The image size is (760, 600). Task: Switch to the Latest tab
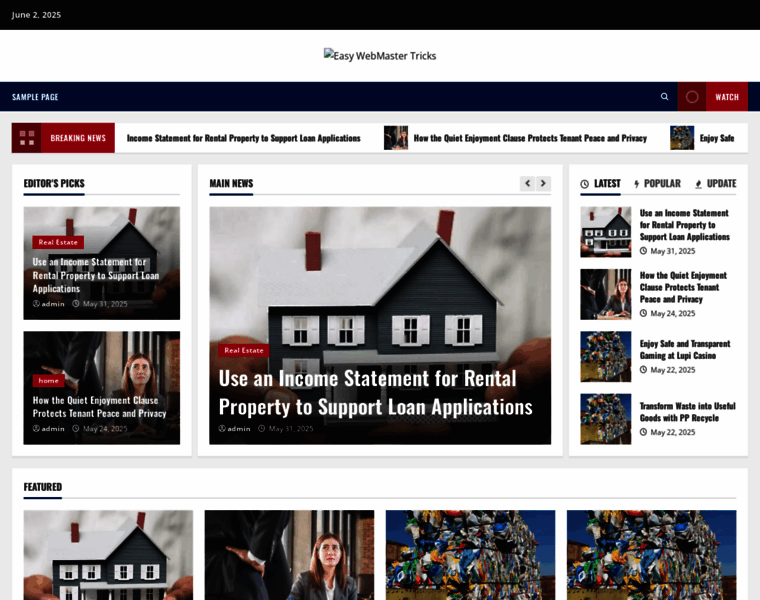tap(601, 184)
